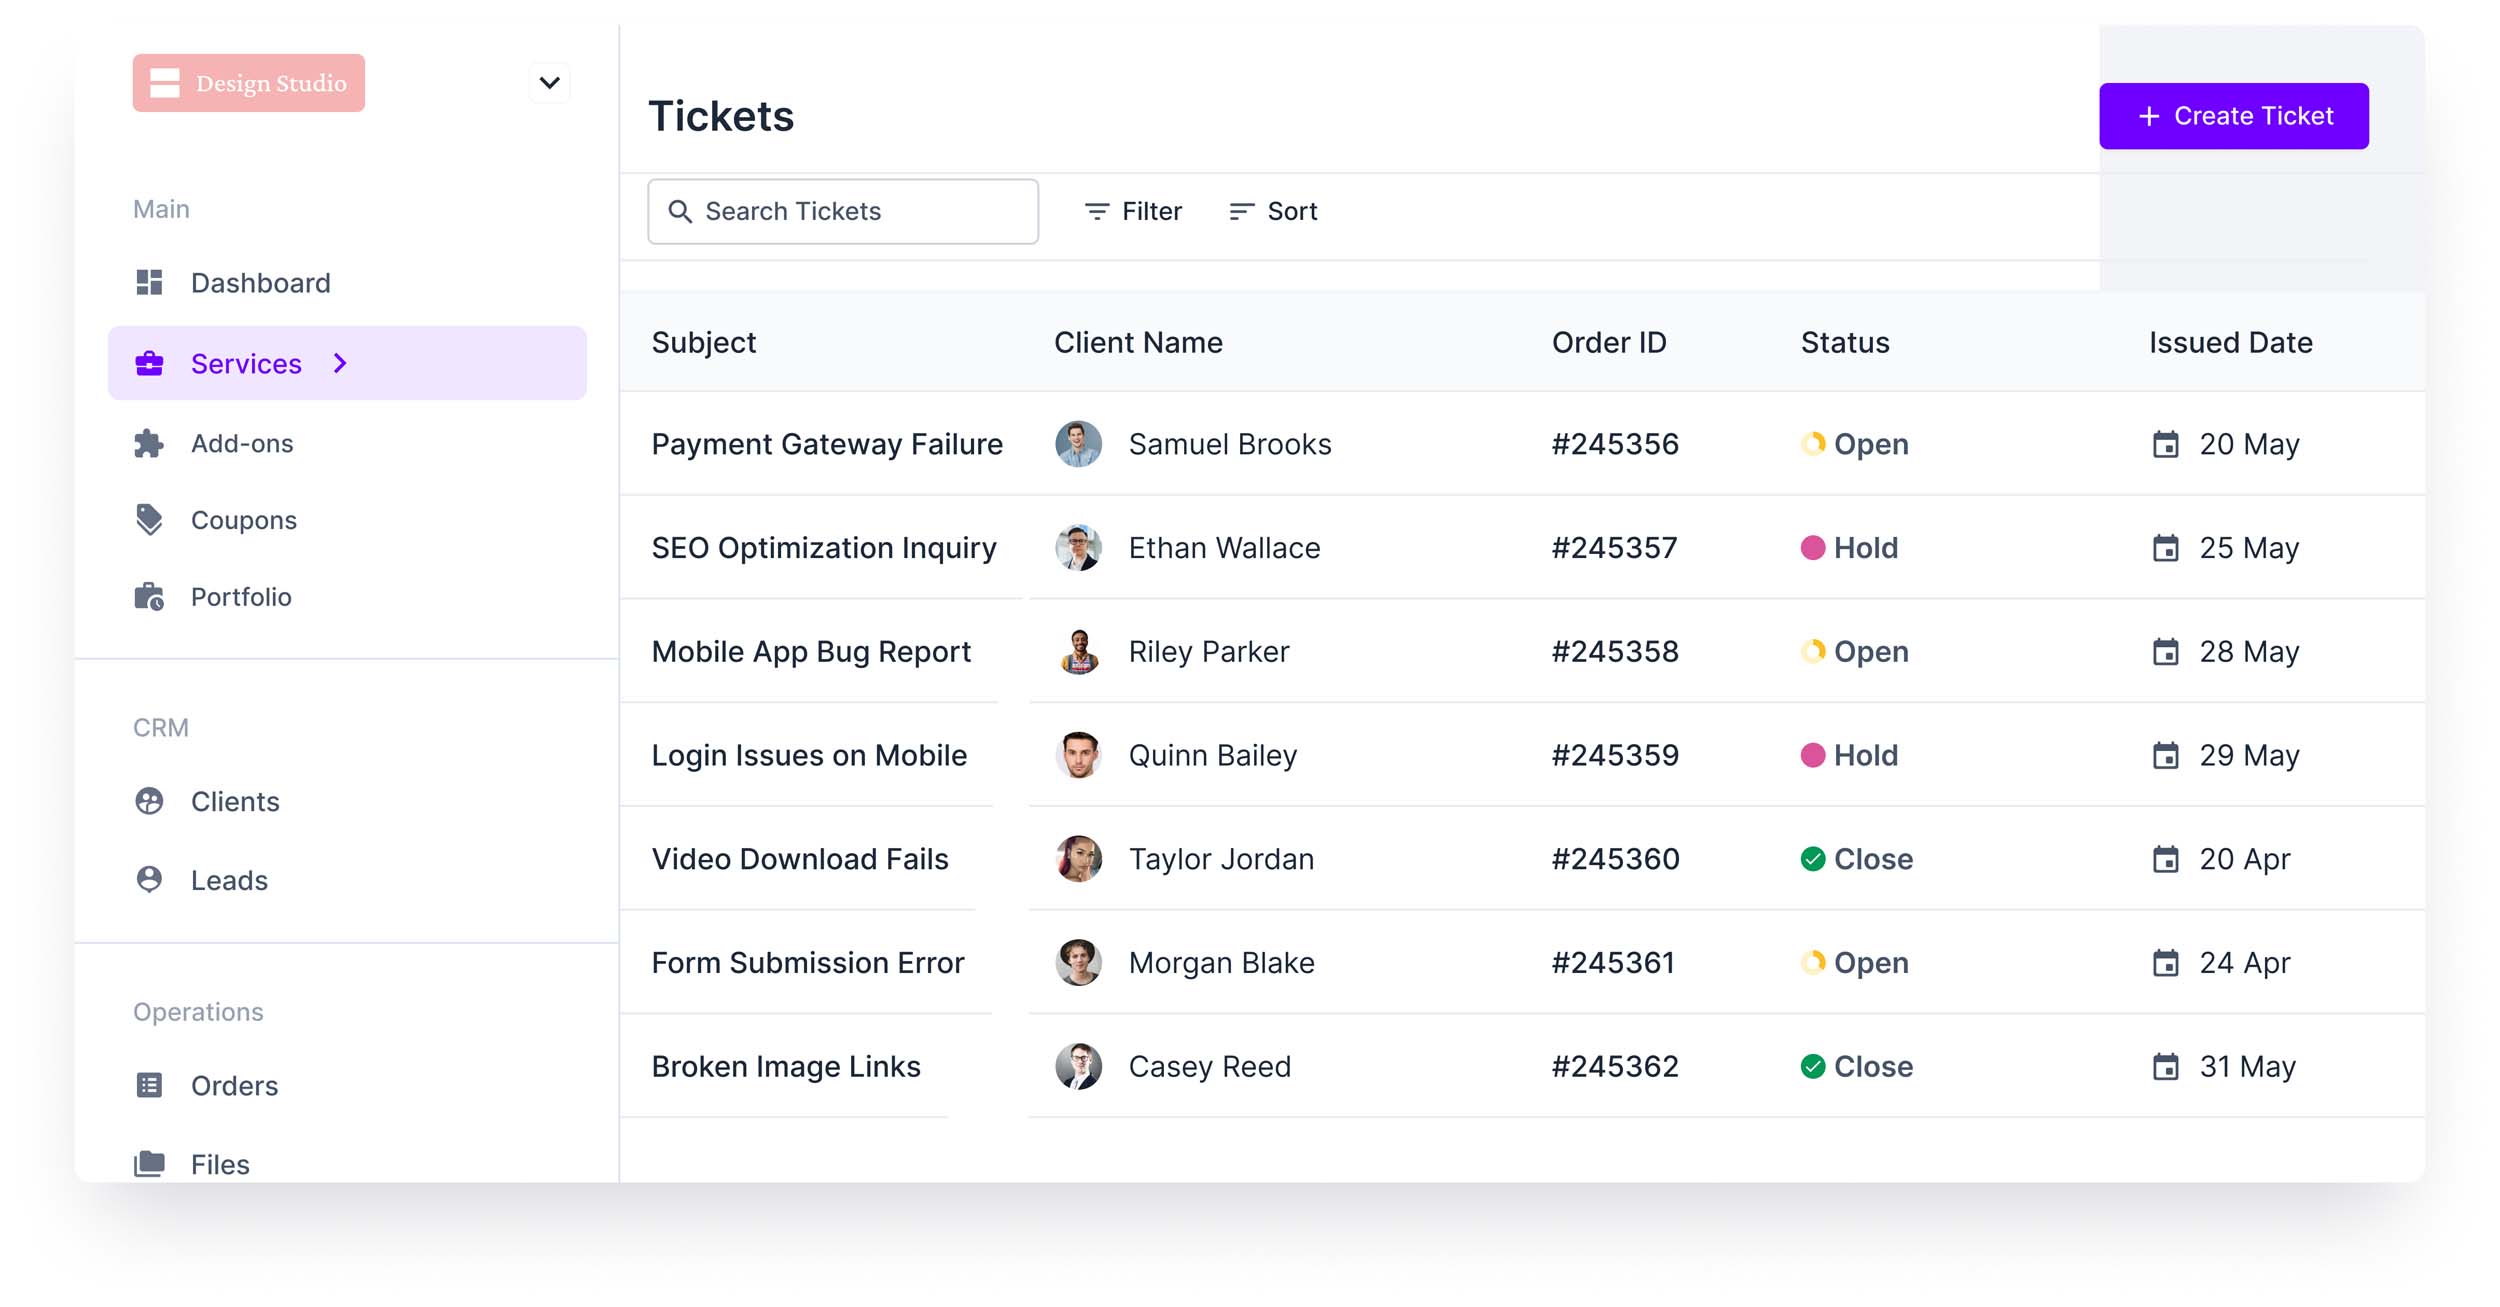Click the magnifier icon in search box
This screenshot has width=2500, height=1307.
[680, 211]
